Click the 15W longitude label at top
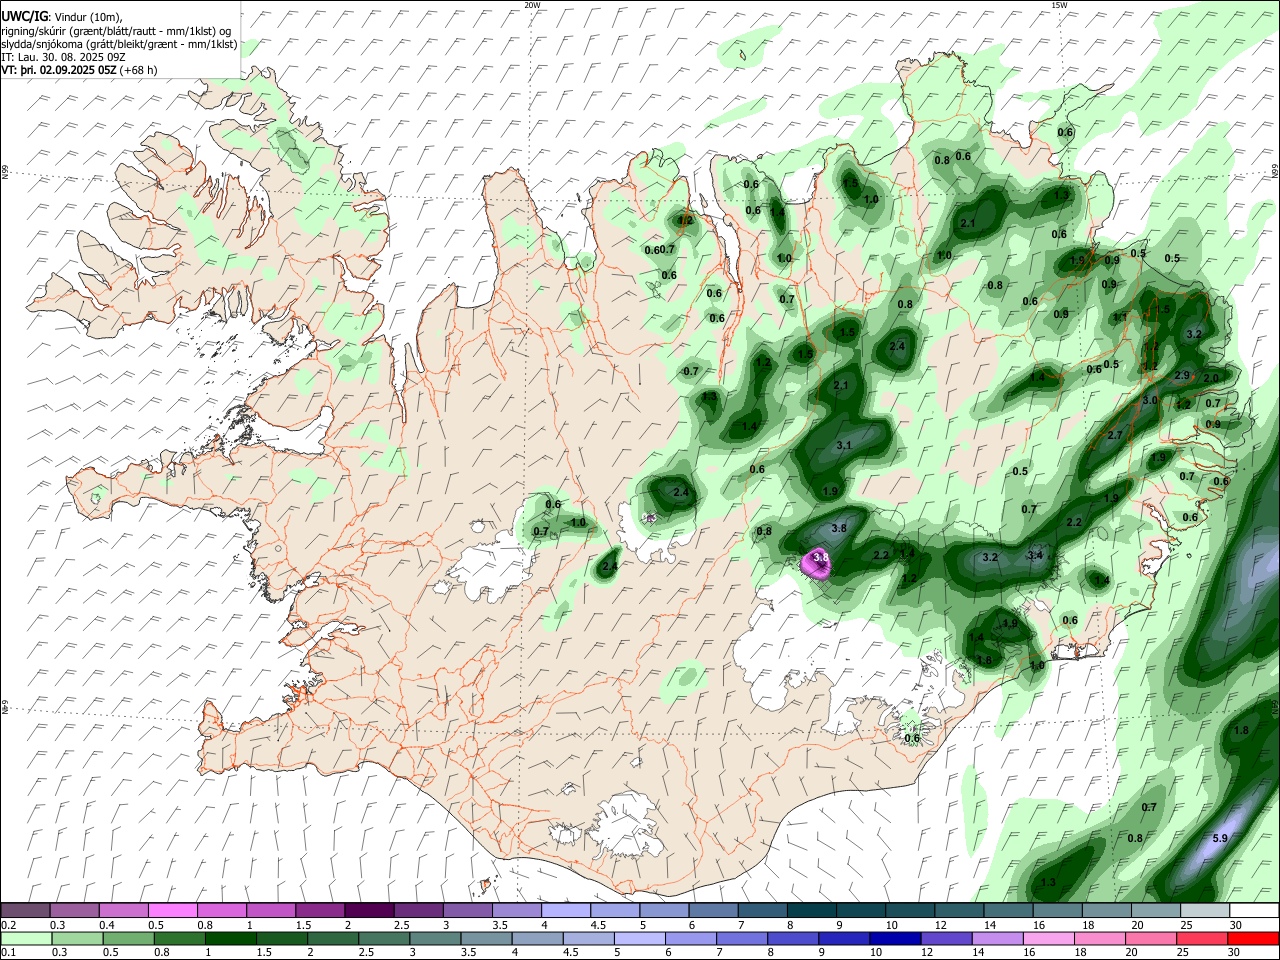The height and width of the screenshot is (960, 1280). (x=1059, y=5)
